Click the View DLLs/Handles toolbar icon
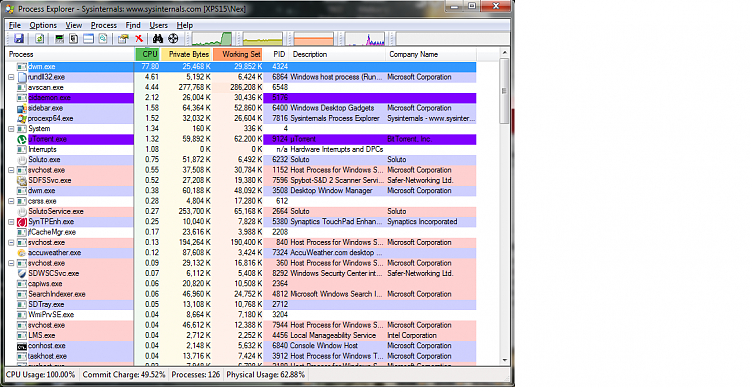 coord(103,39)
